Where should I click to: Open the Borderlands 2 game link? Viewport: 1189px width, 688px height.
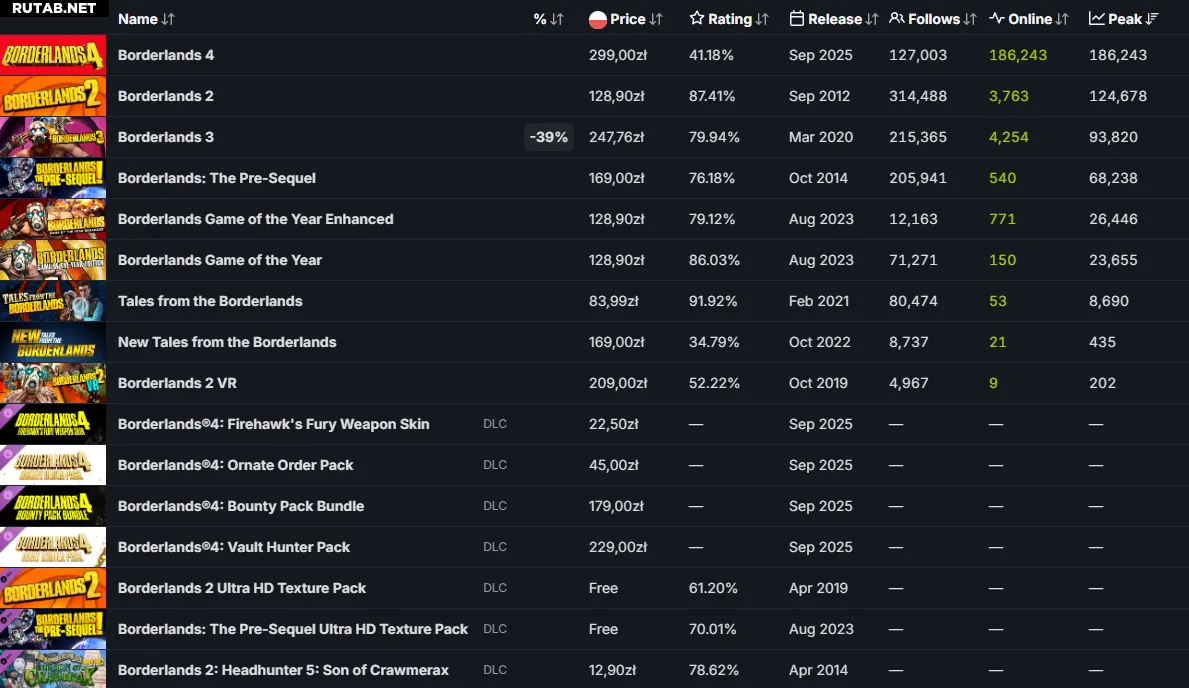point(165,96)
